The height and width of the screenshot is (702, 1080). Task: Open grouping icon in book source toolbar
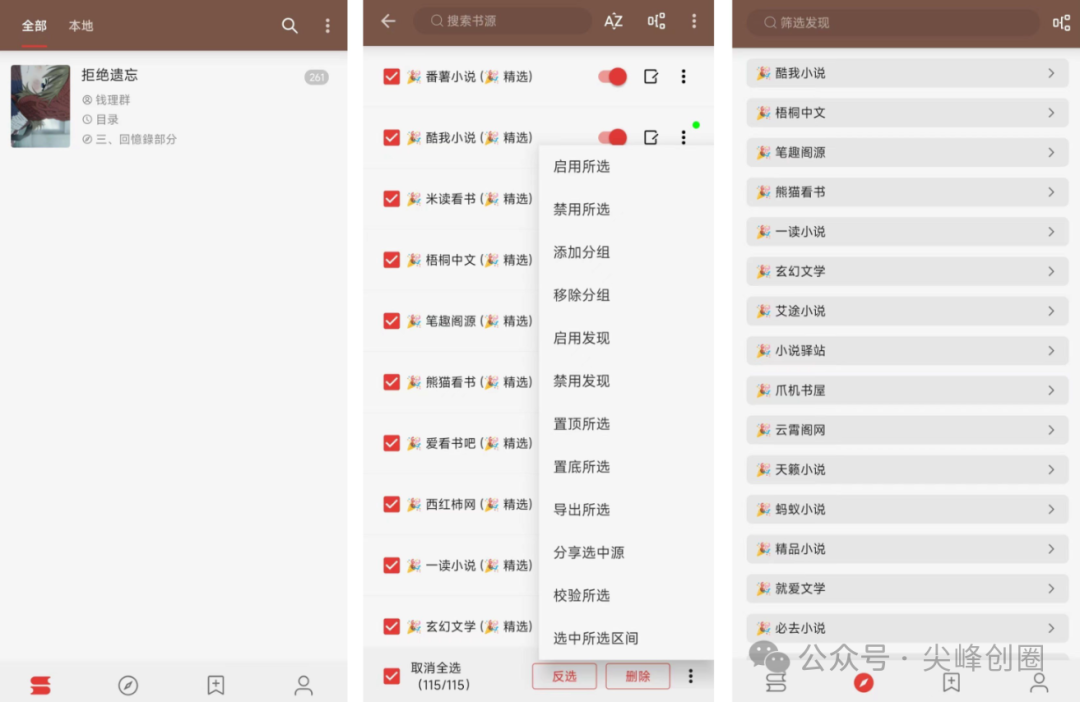[x=656, y=21]
